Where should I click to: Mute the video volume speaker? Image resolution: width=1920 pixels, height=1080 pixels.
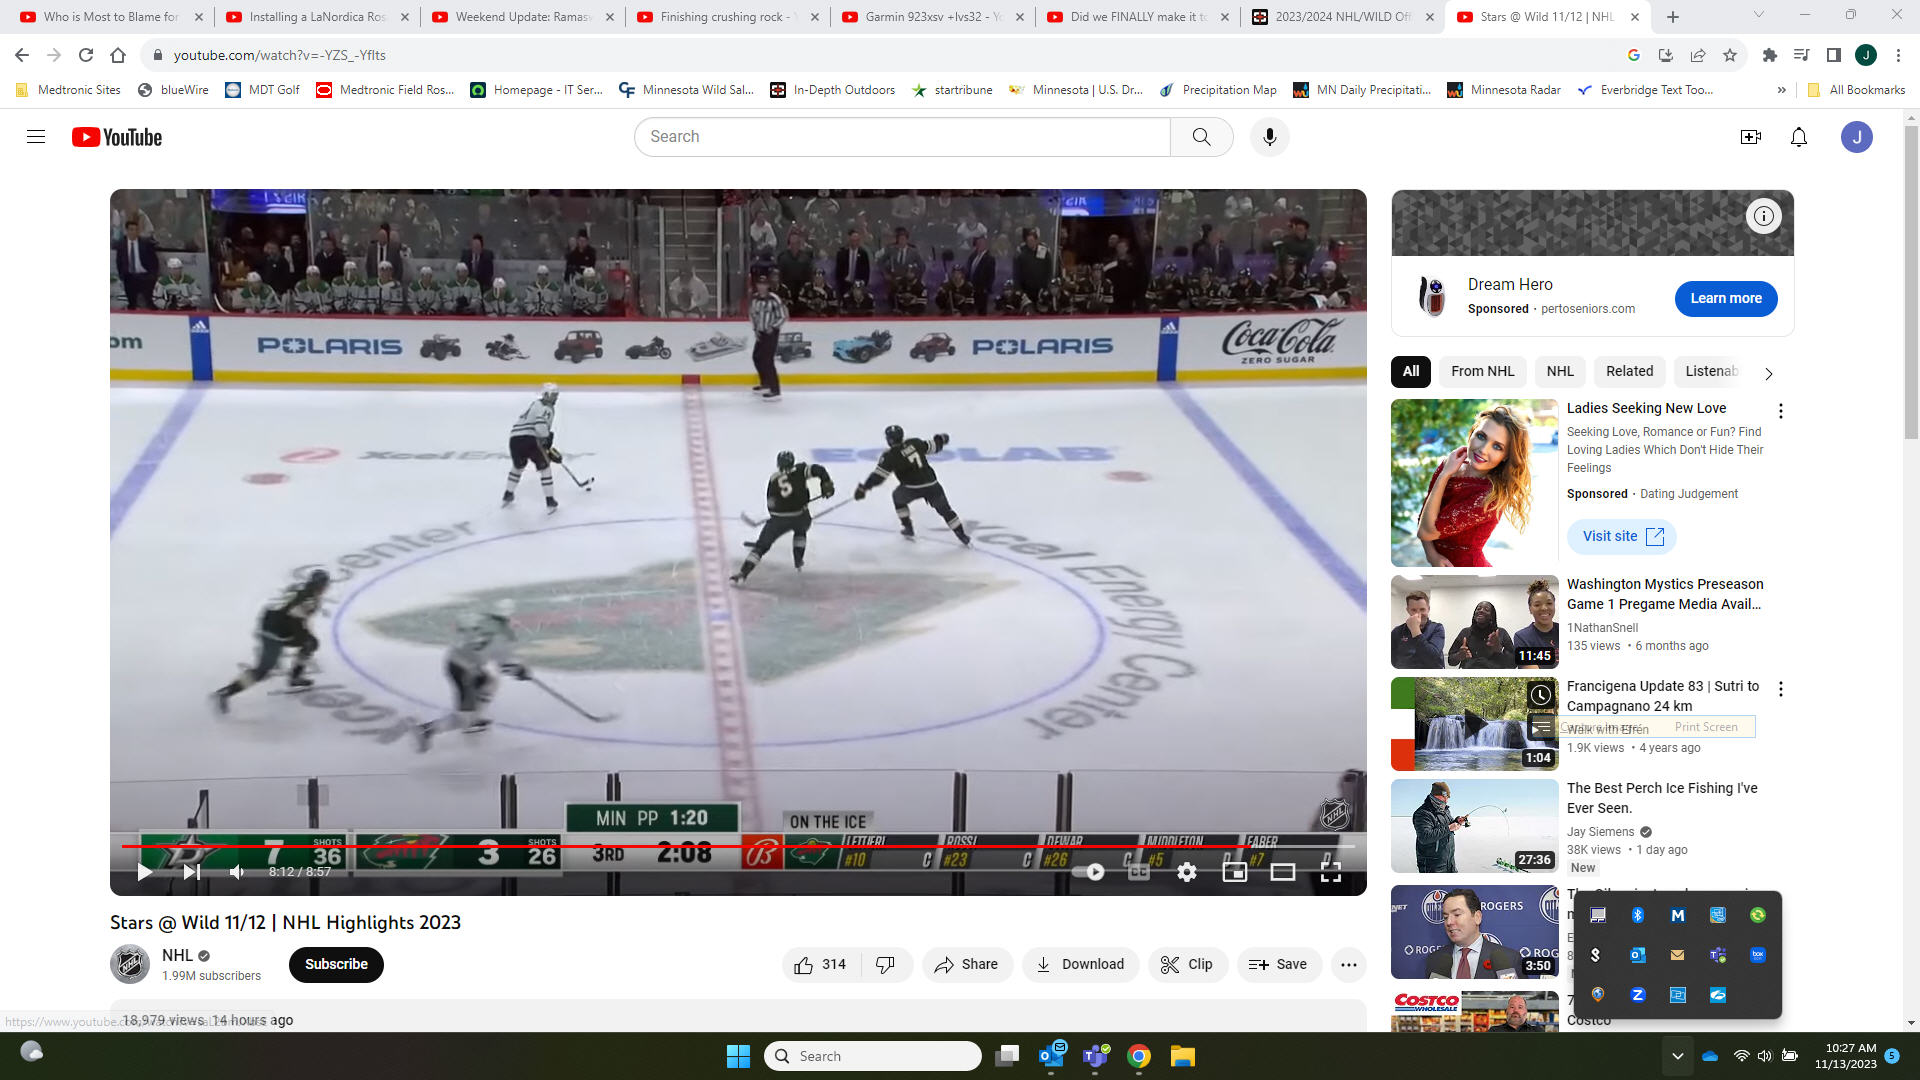237,872
